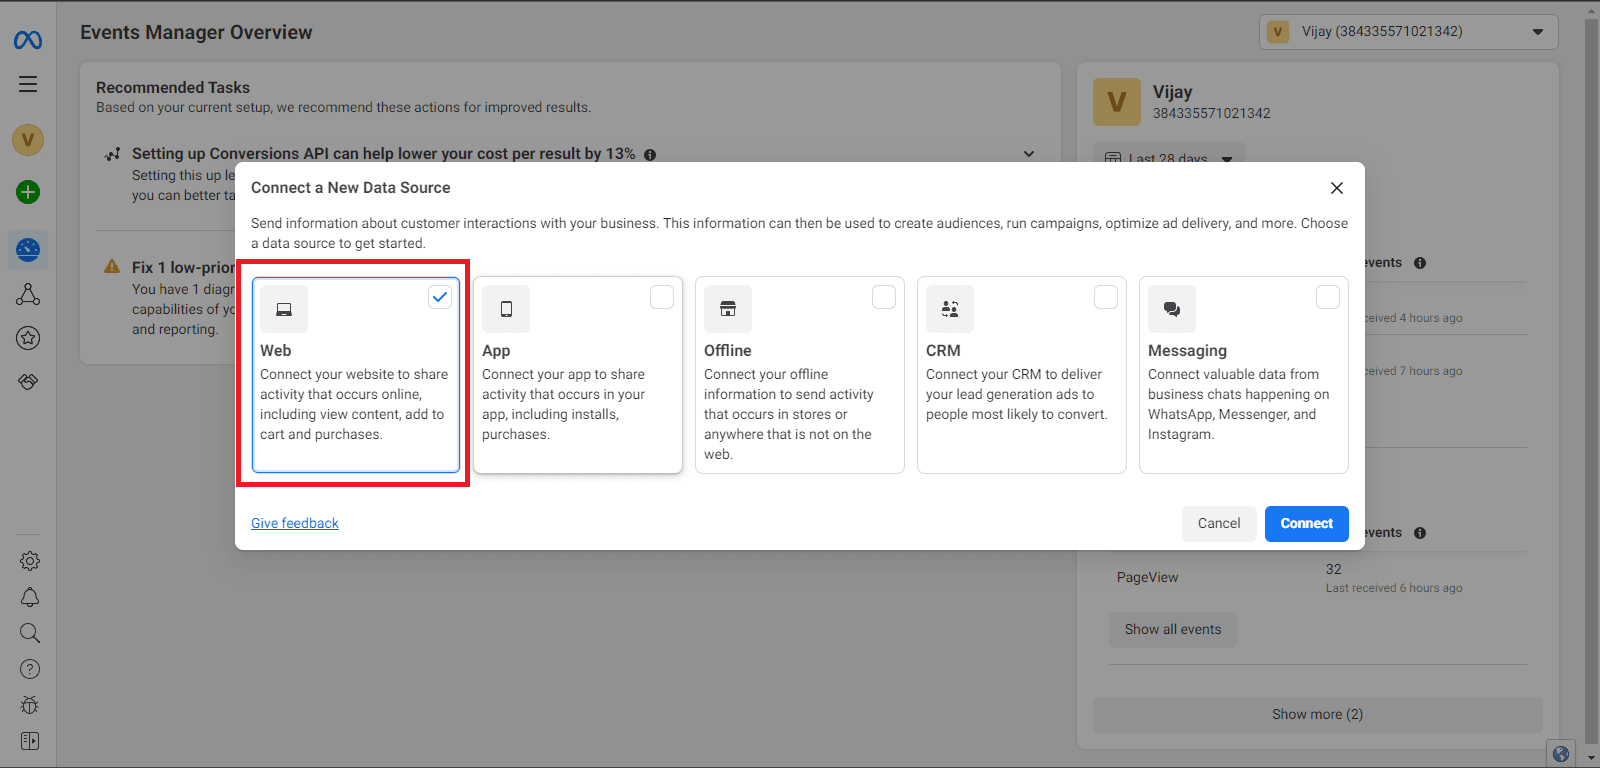1600x768 pixels.
Task: Open the help question mark icon
Action: pyautogui.click(x=30, y=669)
